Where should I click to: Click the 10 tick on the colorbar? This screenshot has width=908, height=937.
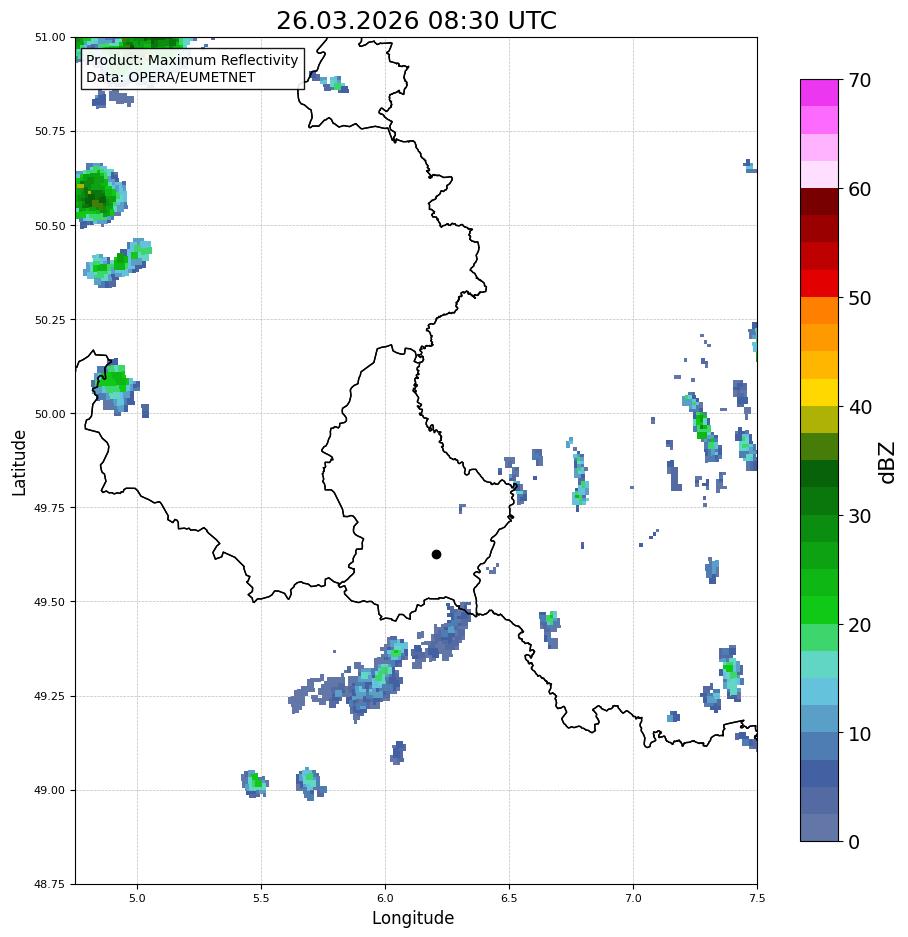(860, 734)
